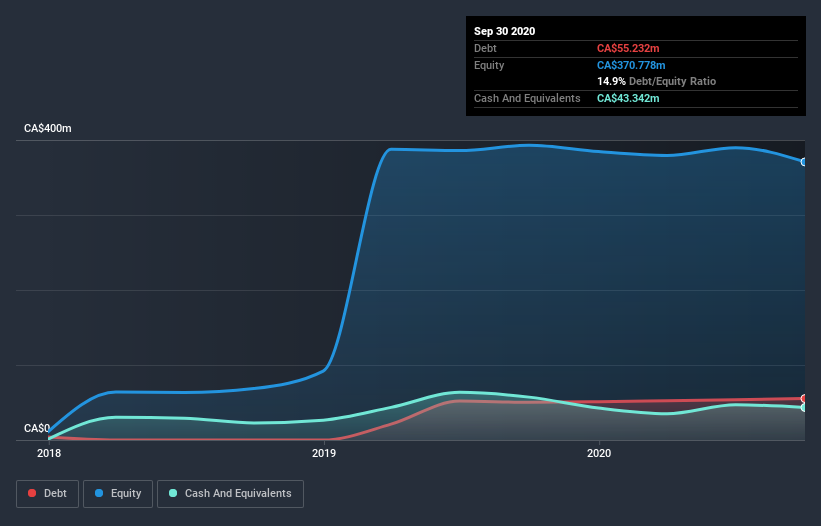
Task: Click the teal Cash legend dot
Action: 173,493
